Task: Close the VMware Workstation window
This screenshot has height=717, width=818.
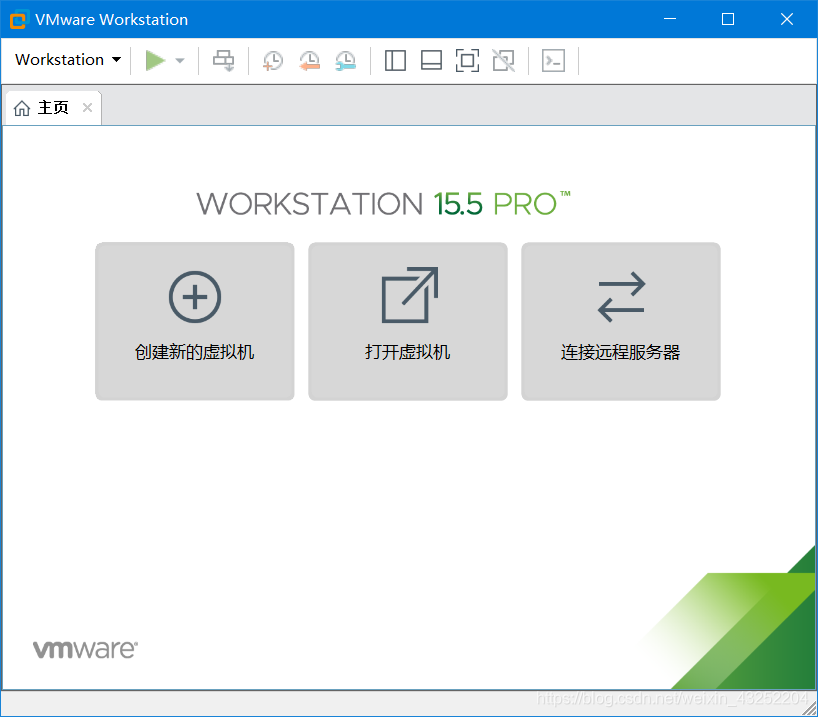Action: pos(787,19)
